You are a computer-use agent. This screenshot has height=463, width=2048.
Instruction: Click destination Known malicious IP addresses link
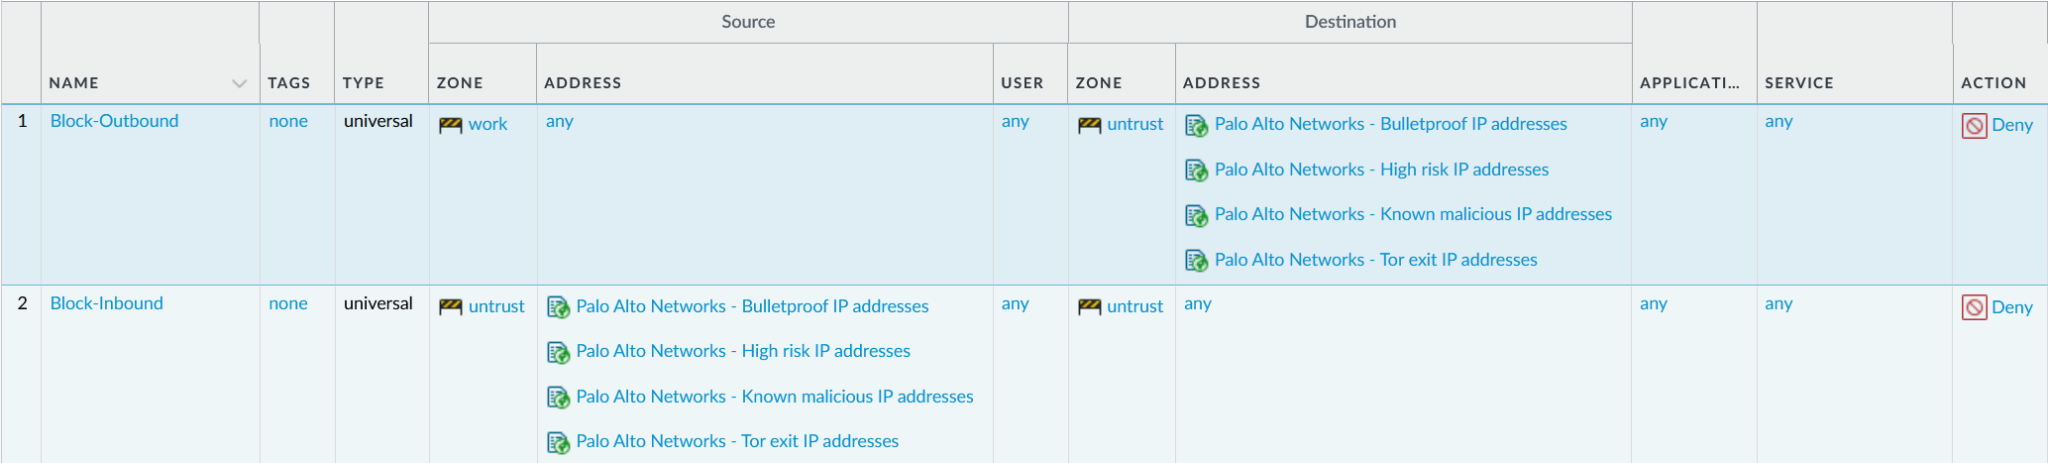point(1412,214)
